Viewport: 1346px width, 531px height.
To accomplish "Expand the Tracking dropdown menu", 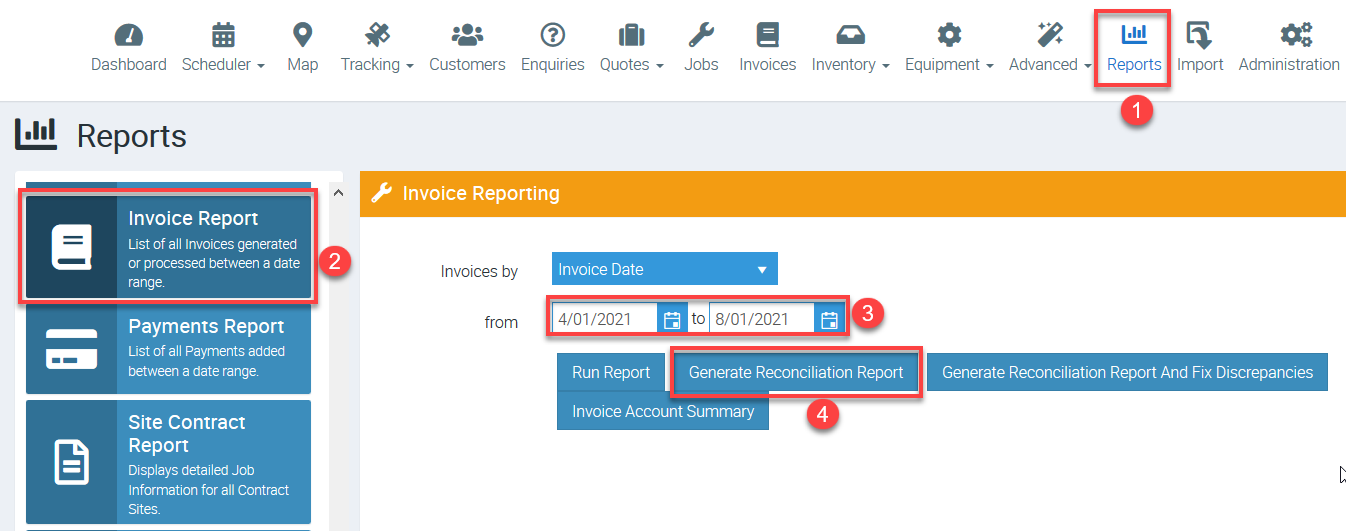I will tap(377, 64).
